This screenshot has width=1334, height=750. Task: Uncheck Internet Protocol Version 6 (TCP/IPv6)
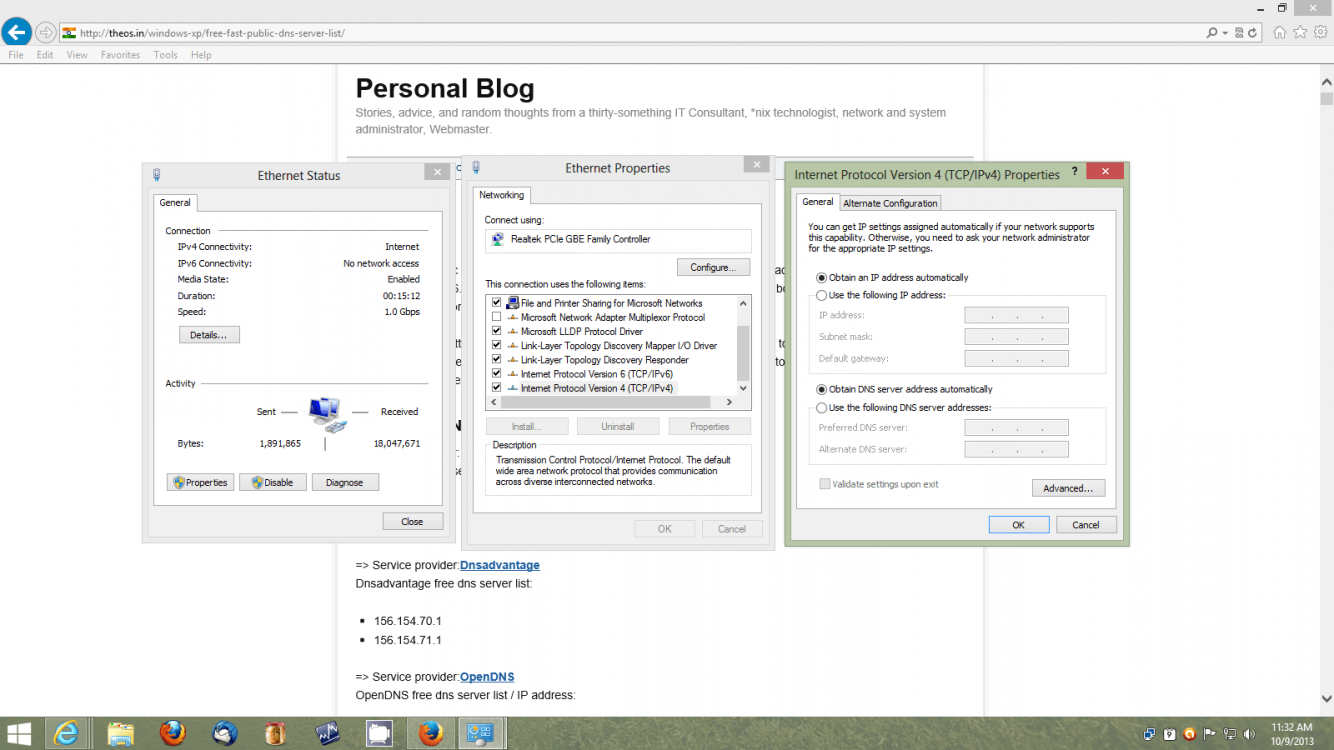pyautogui.click(x=497, y=374)
